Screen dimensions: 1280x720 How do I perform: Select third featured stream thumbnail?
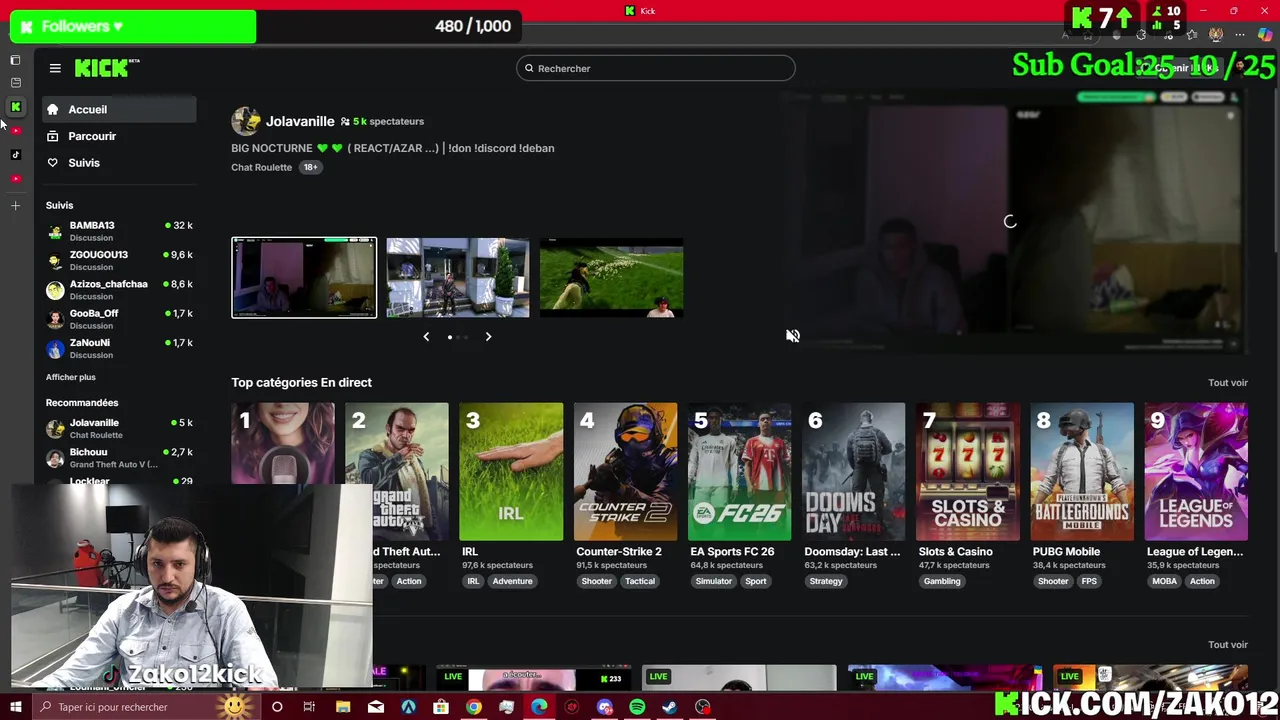pos(611,277)
